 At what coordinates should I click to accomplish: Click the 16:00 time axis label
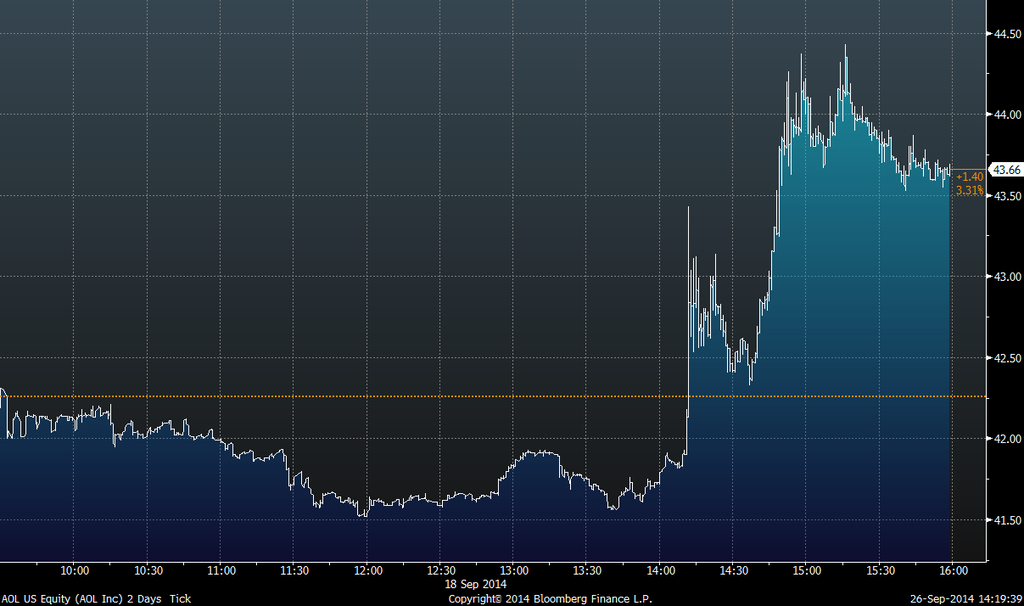[953, 571]
